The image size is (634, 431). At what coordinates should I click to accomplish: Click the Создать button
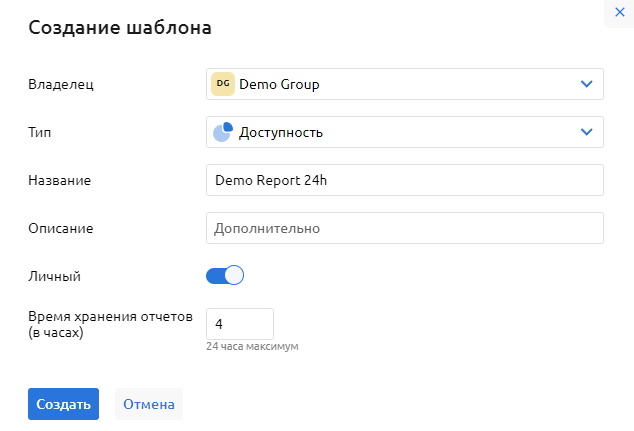(63, 404)
